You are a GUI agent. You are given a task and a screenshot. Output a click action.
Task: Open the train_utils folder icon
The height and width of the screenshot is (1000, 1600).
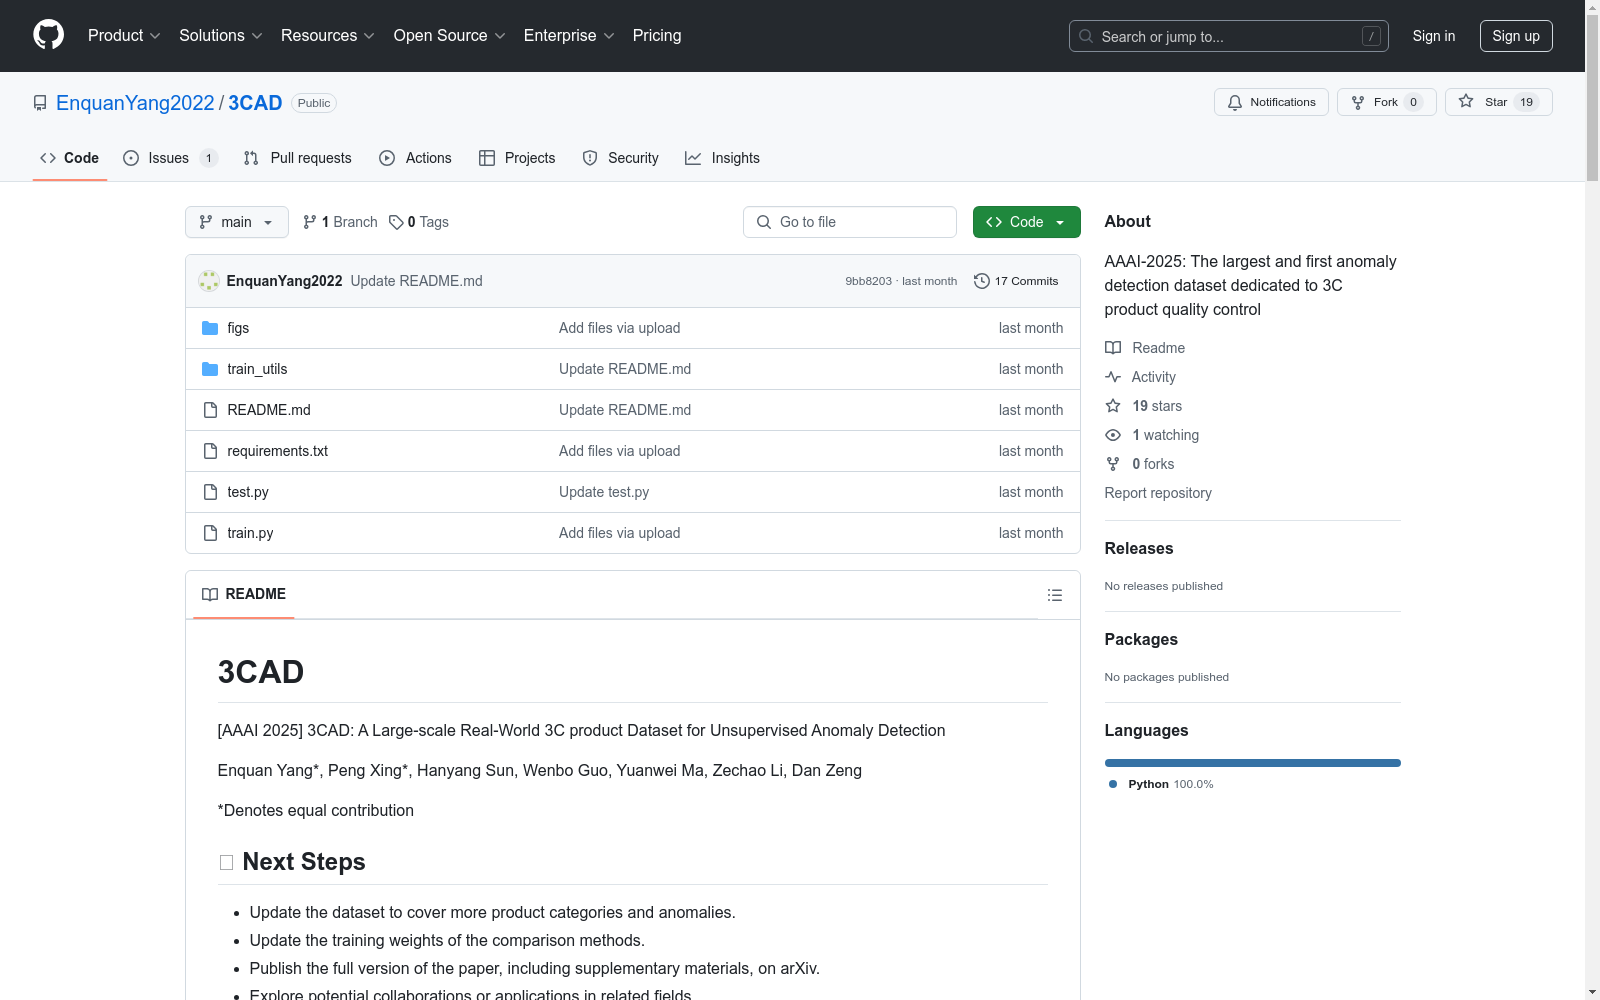pos(210,369)
